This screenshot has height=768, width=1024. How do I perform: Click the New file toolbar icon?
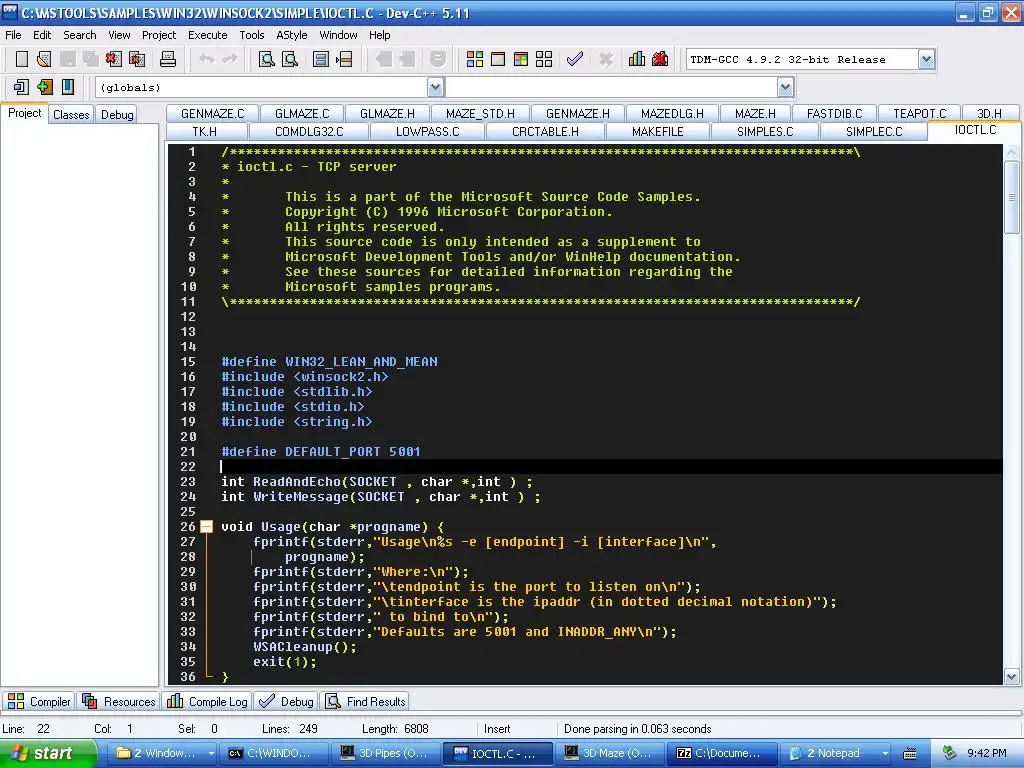pyautogui.click(x=22, y=59)
